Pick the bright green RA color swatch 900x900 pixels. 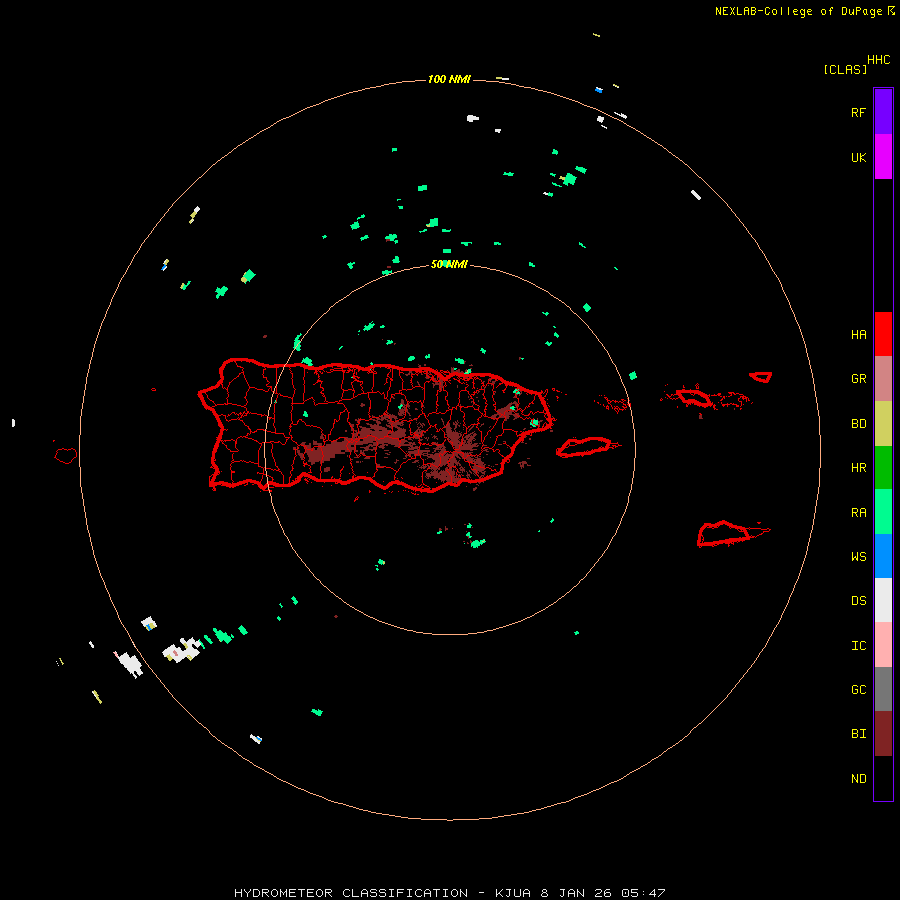883,512
